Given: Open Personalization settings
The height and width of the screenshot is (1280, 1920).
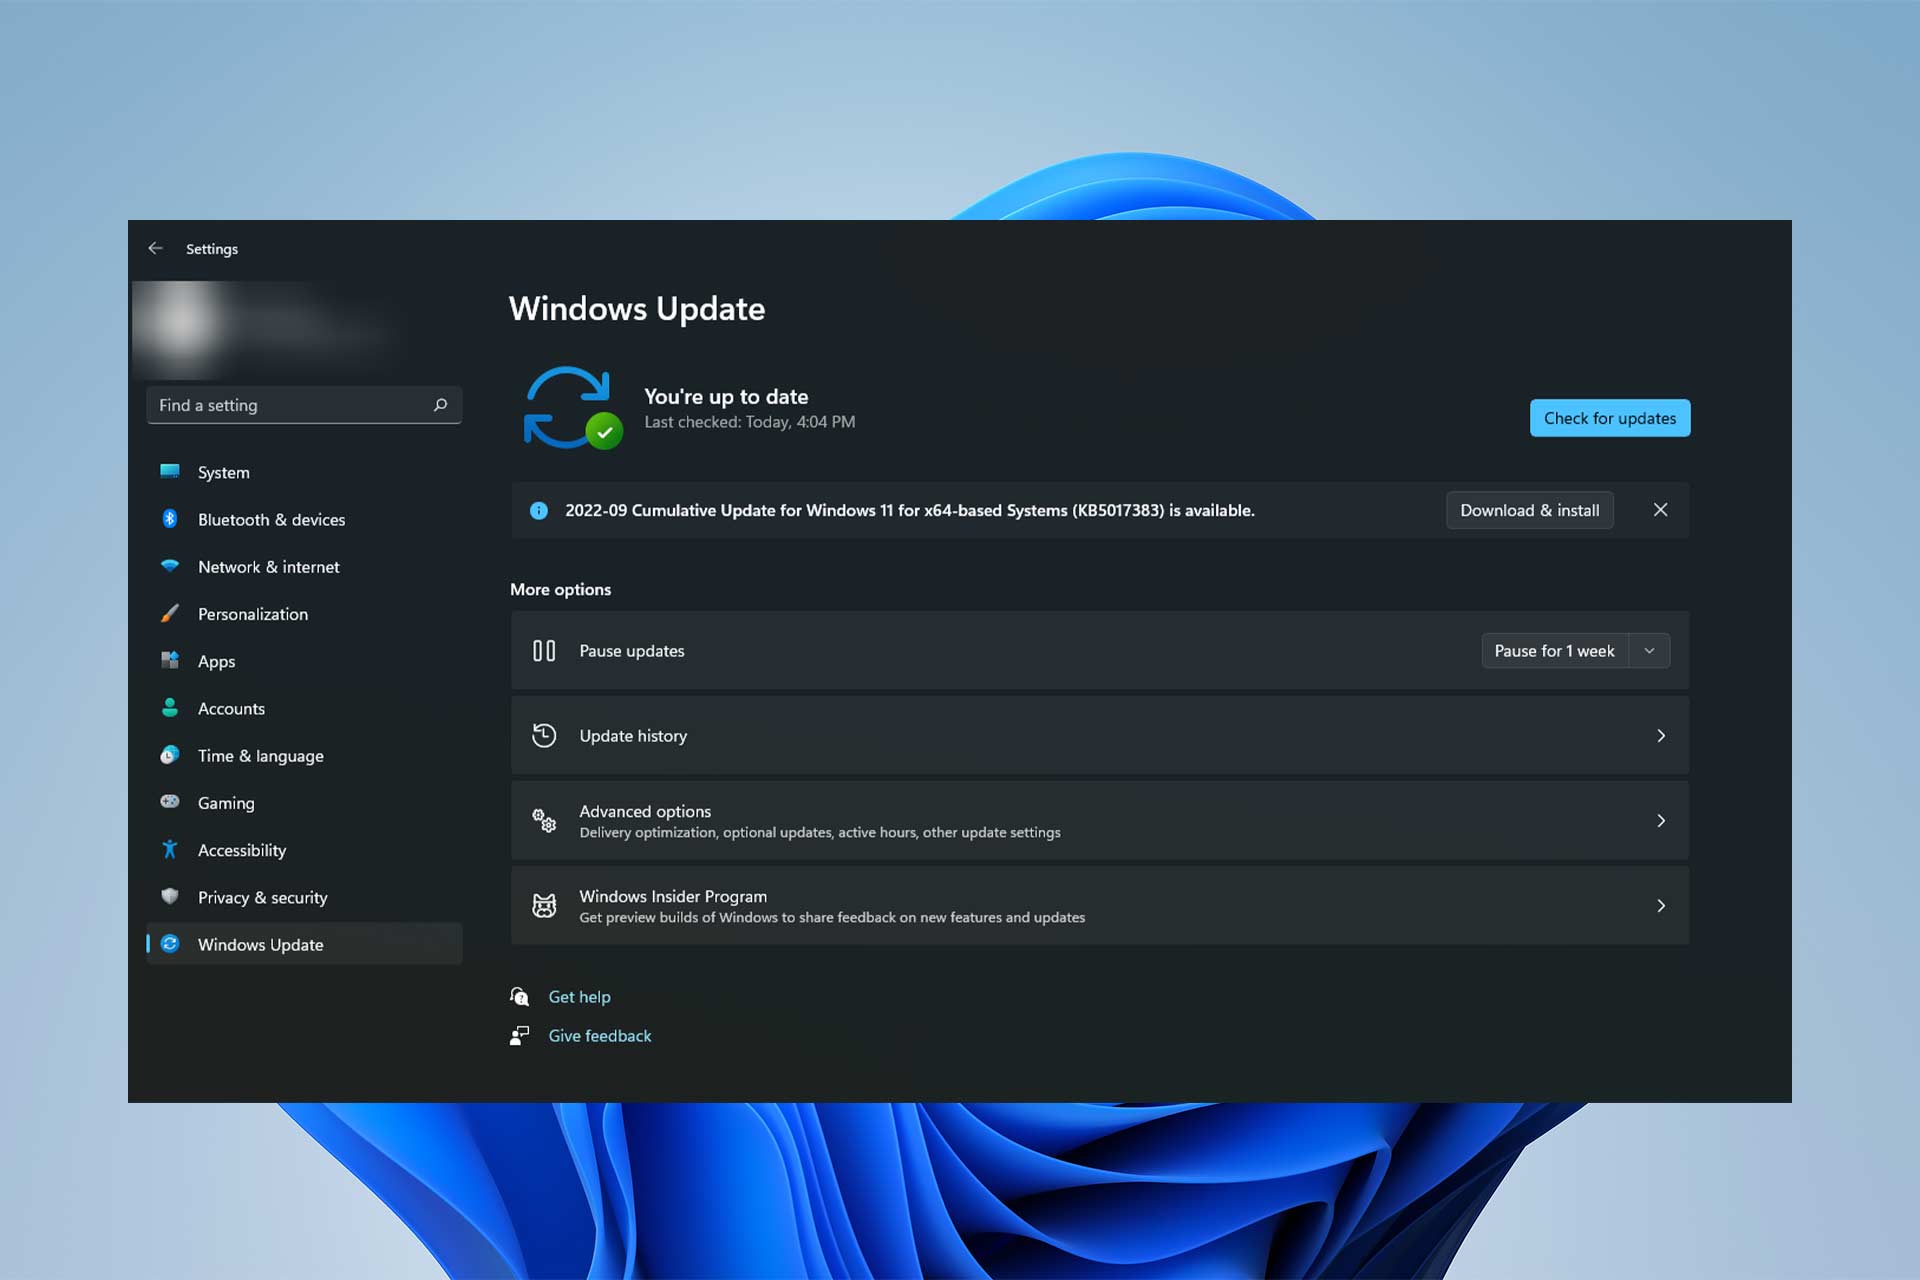Looking at the screenshot, I should [x=304, y=613].
